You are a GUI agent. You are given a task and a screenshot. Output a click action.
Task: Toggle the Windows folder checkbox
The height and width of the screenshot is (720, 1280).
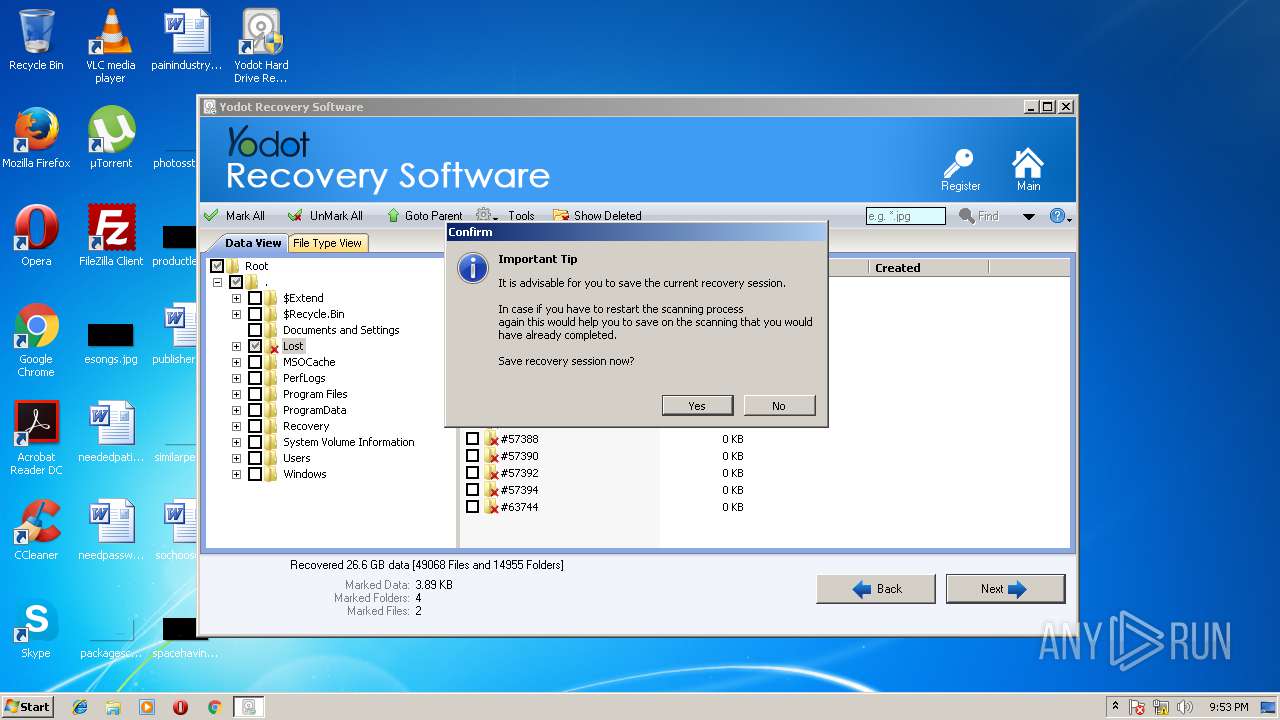click(255, 474)
